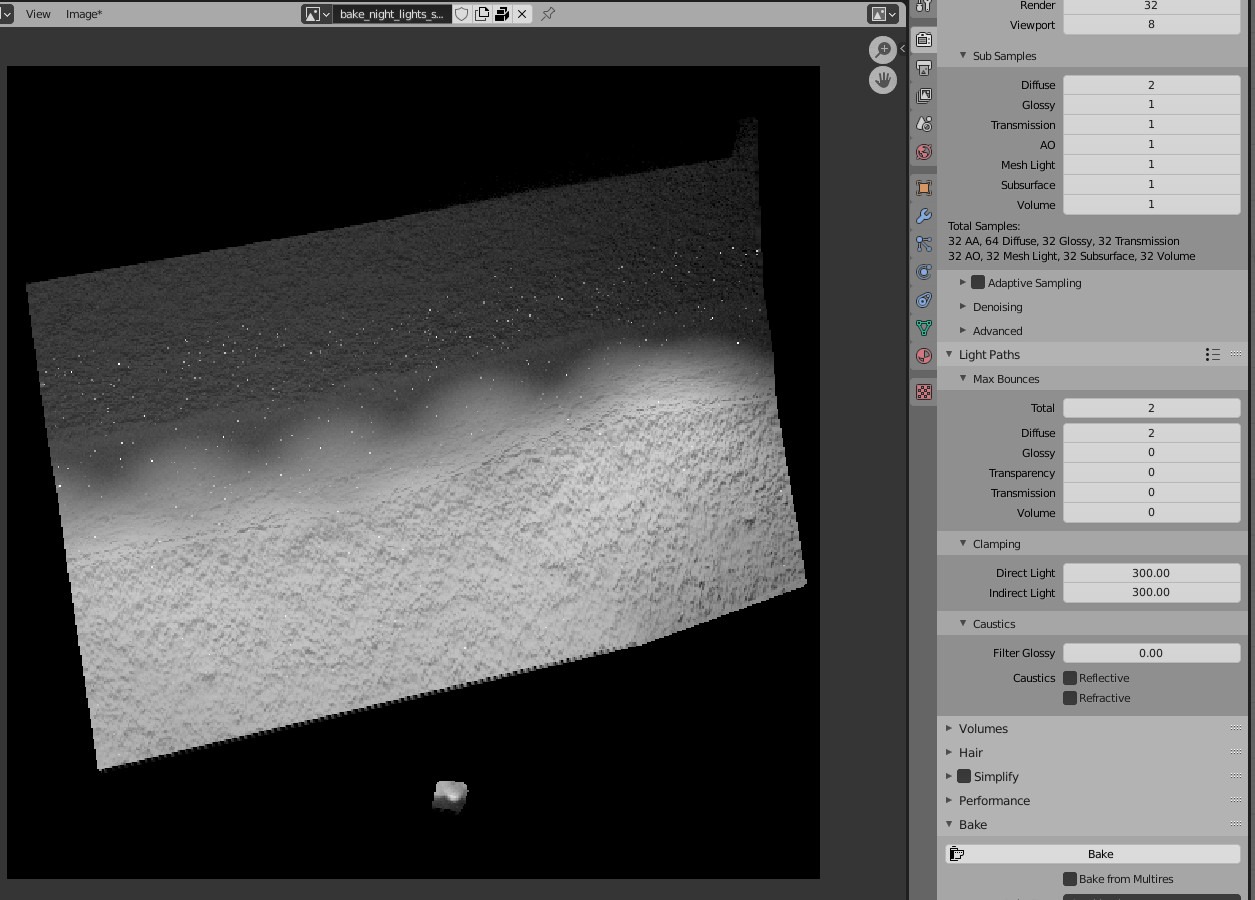The image size is (1255, 900).
Task: Adjust the Direct Light clamping slider
Action: [1152, 573]
